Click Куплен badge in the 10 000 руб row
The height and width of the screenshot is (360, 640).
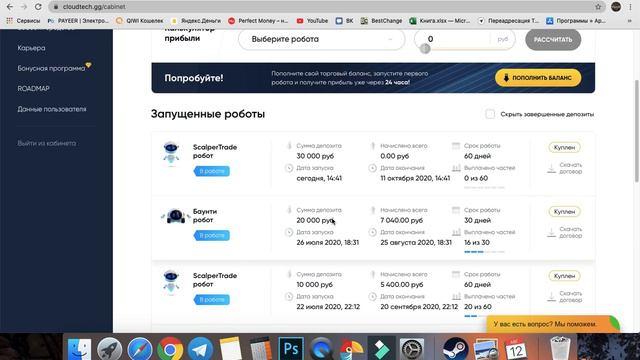tap(564, 276)
